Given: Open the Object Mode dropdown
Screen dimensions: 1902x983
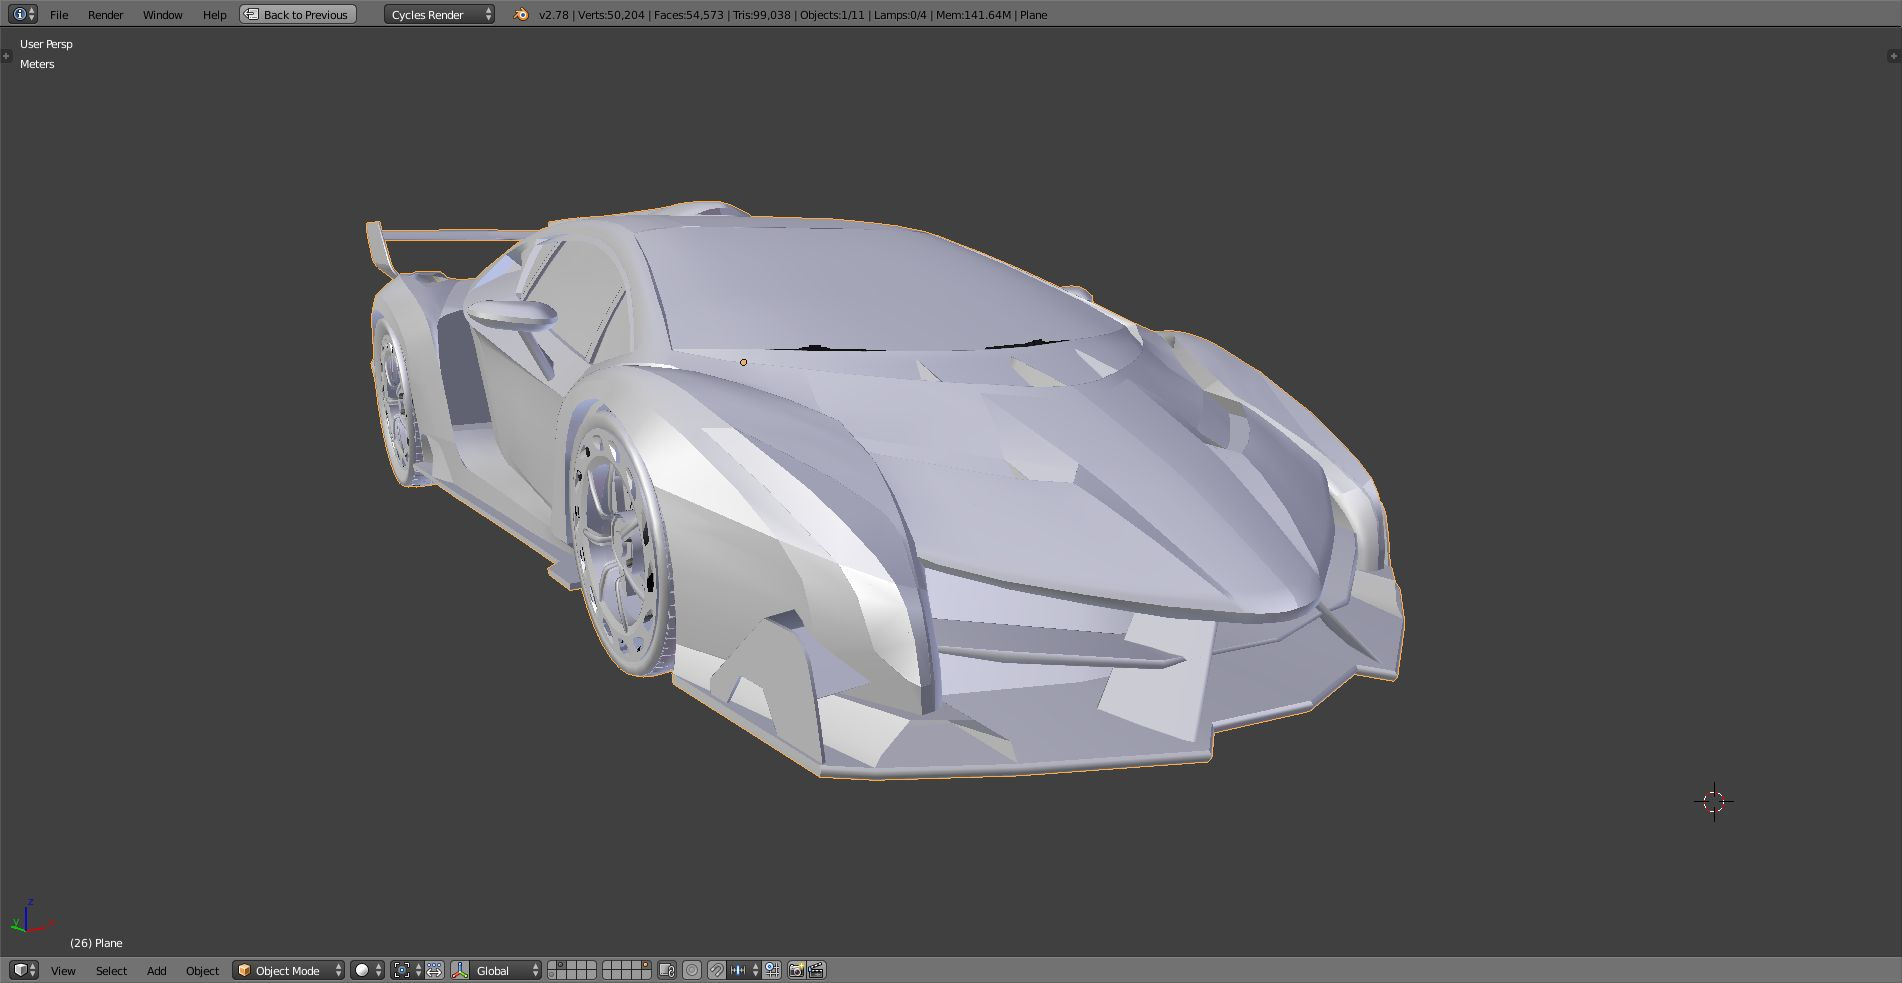Looking at the screenshot, I should 289,970.
